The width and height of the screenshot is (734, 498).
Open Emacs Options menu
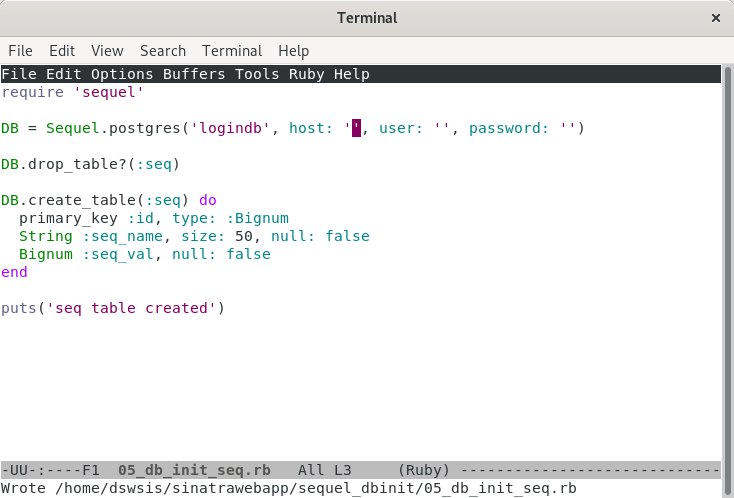(x=122, y=74)
